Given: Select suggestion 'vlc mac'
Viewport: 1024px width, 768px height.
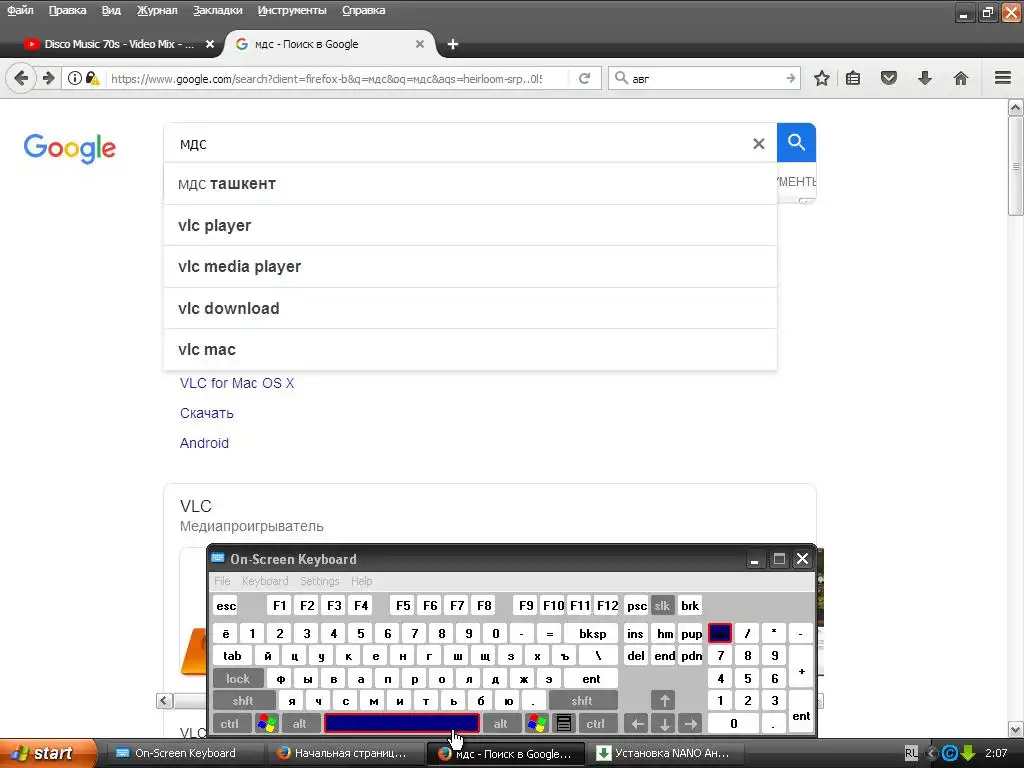Looking at the screenshot, I should pyautogui.click(x=470, y=349).
